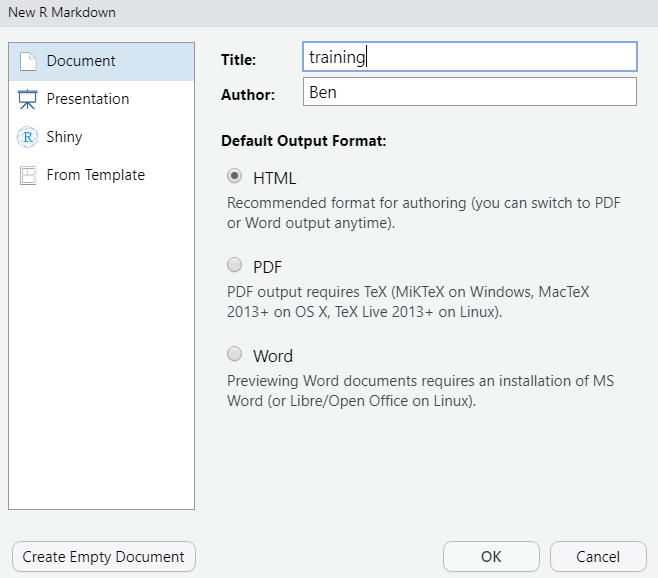Click the PDF format label text

click(267, 267)
